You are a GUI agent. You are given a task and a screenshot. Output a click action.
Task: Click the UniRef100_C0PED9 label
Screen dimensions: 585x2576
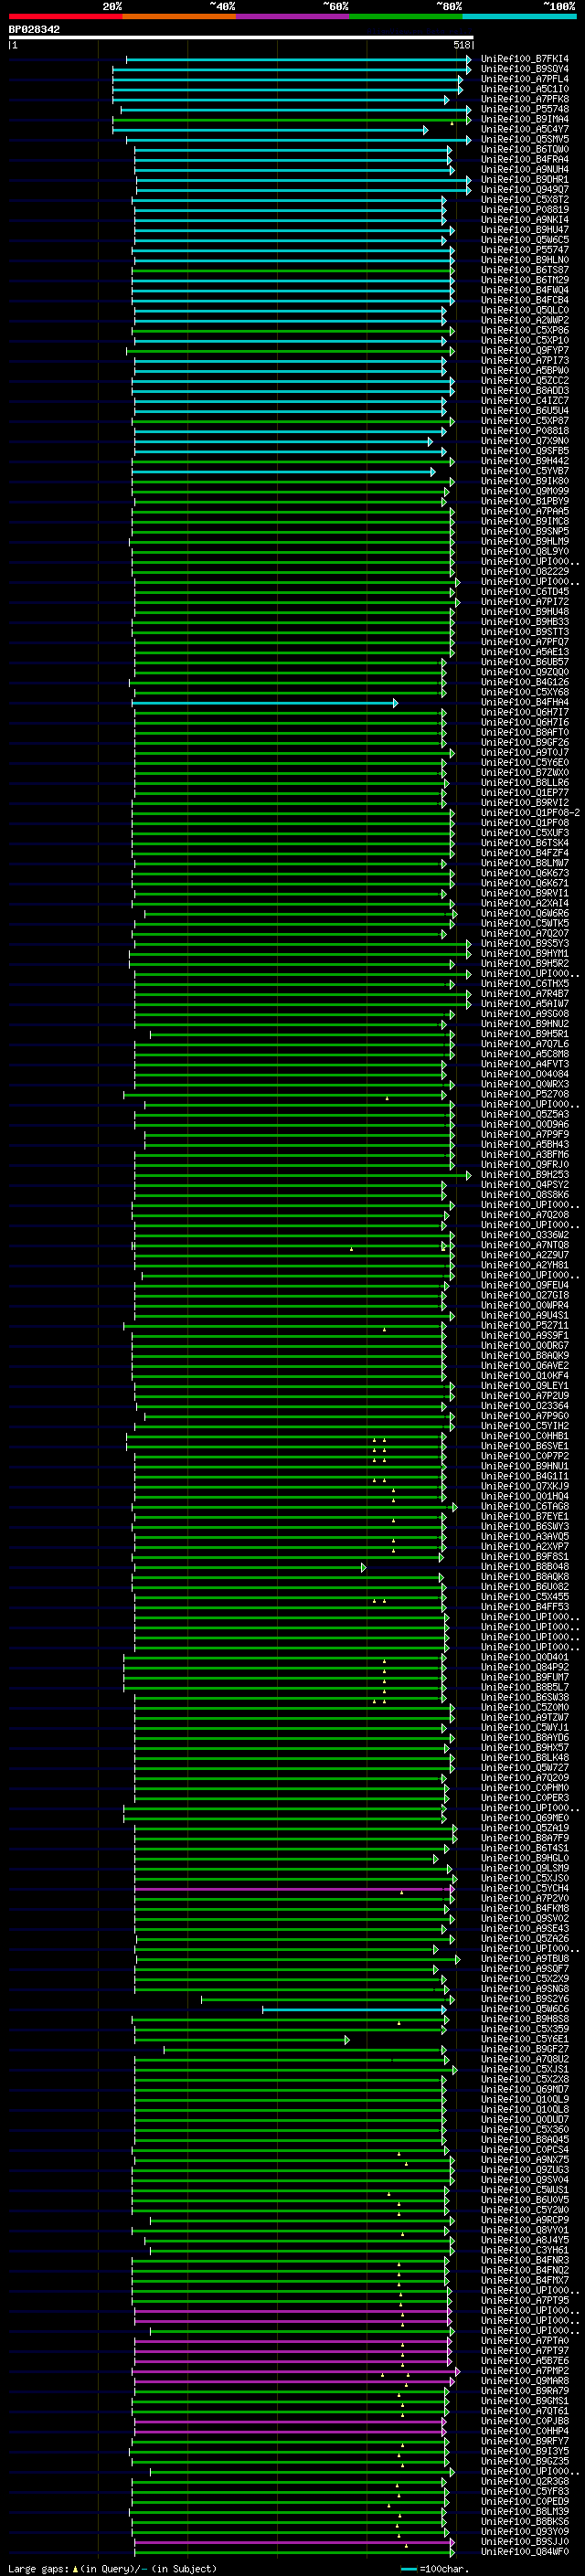(525, 2501)
